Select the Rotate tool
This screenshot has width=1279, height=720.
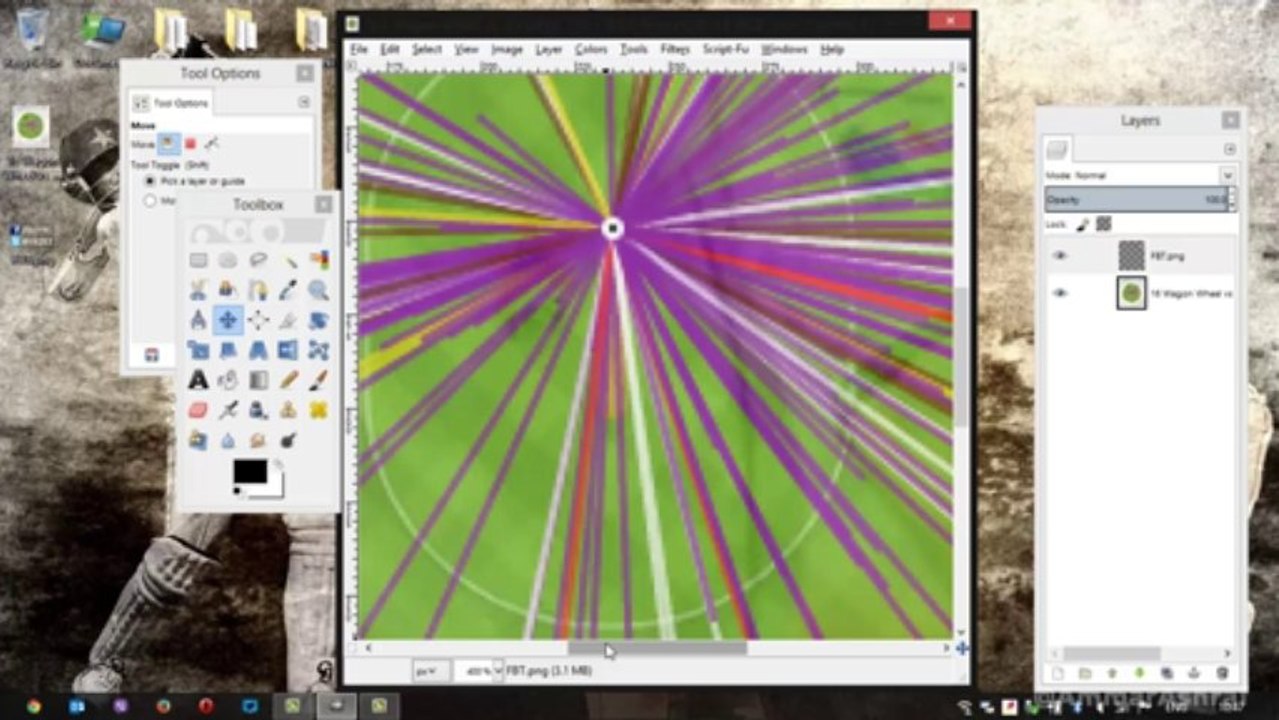(x=318, y=320)
